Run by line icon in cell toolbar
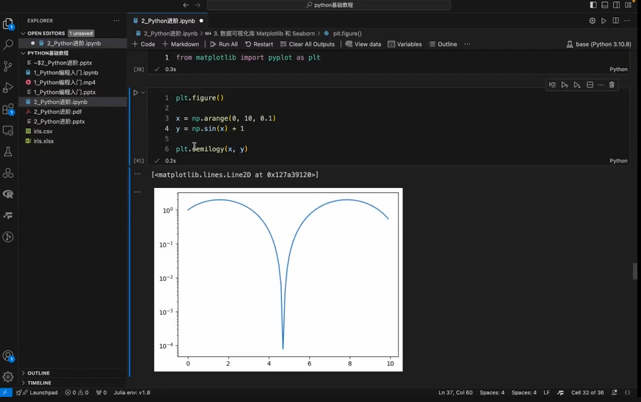The width and height of the screenshot is (641, 402). pyautogui.click(x=552, y=85)
